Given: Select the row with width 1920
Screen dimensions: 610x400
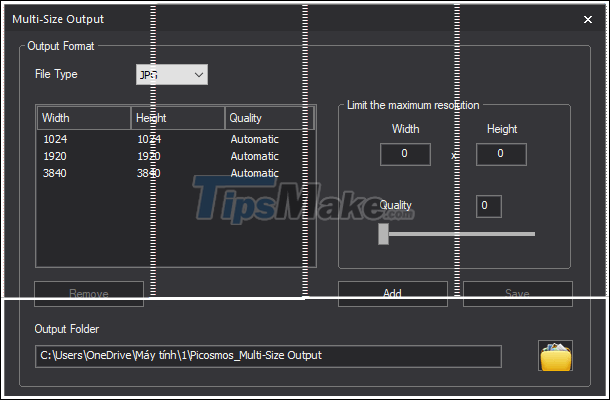Looking at the screenshot, I should pyautogui.click(x=176, y=156).
